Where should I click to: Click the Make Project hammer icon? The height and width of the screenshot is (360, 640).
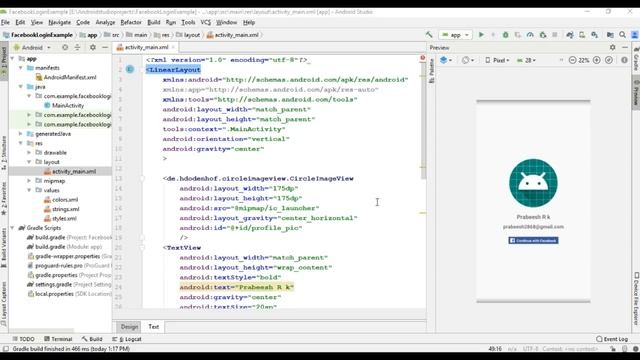429,35
